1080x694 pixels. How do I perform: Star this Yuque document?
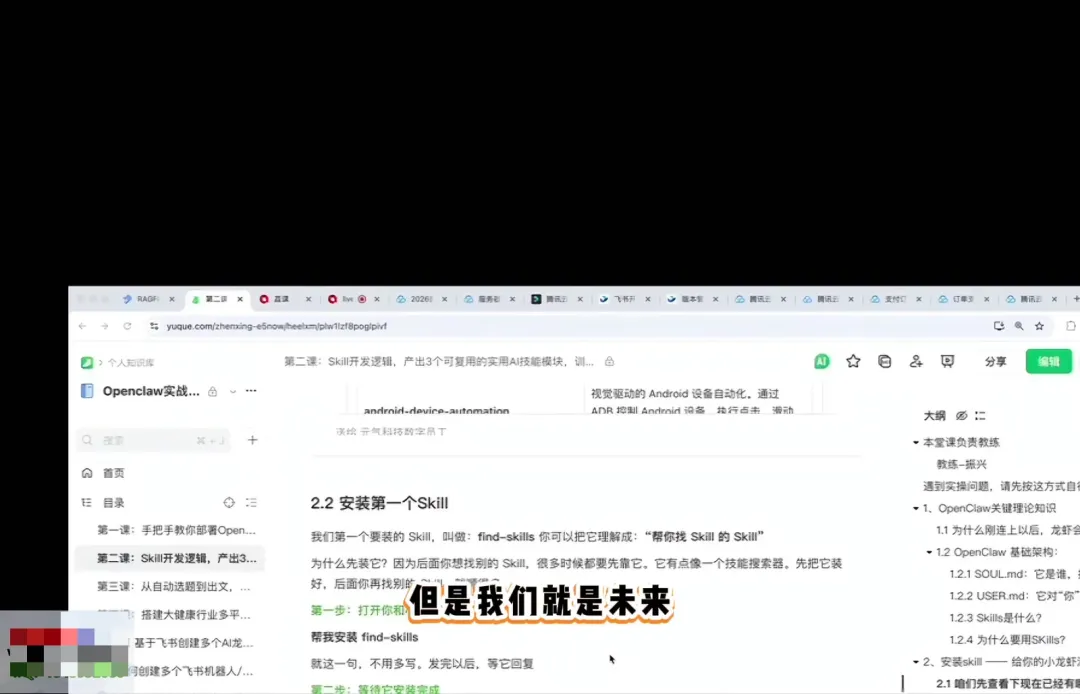click(853, 361)
